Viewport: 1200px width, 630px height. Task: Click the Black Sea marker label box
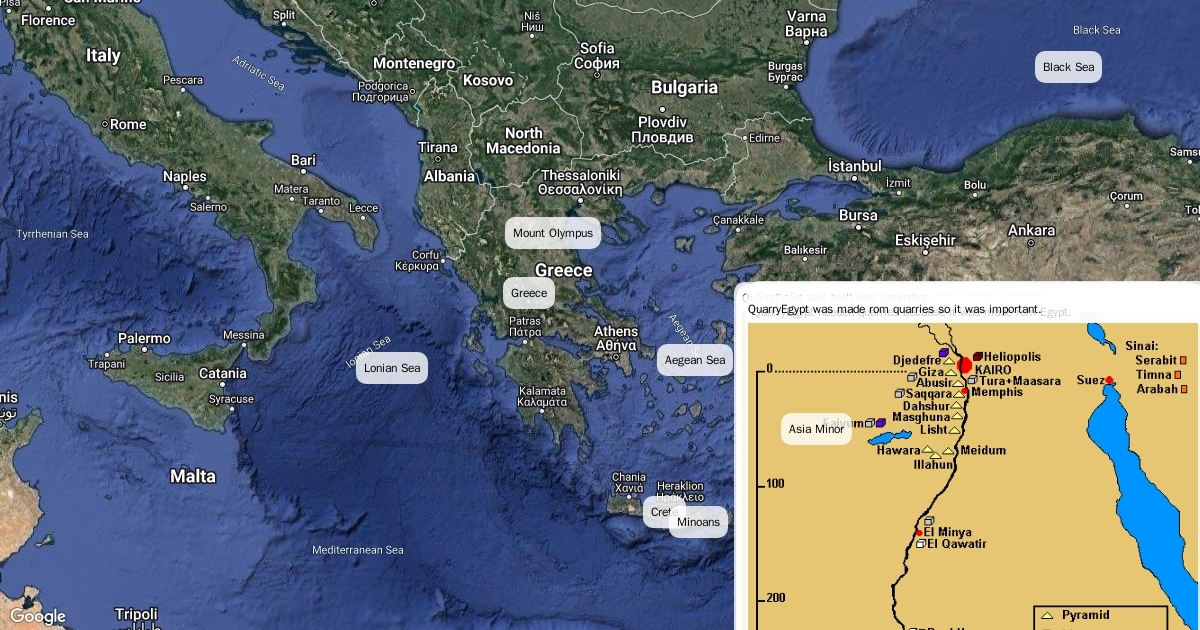[1069, 67]
